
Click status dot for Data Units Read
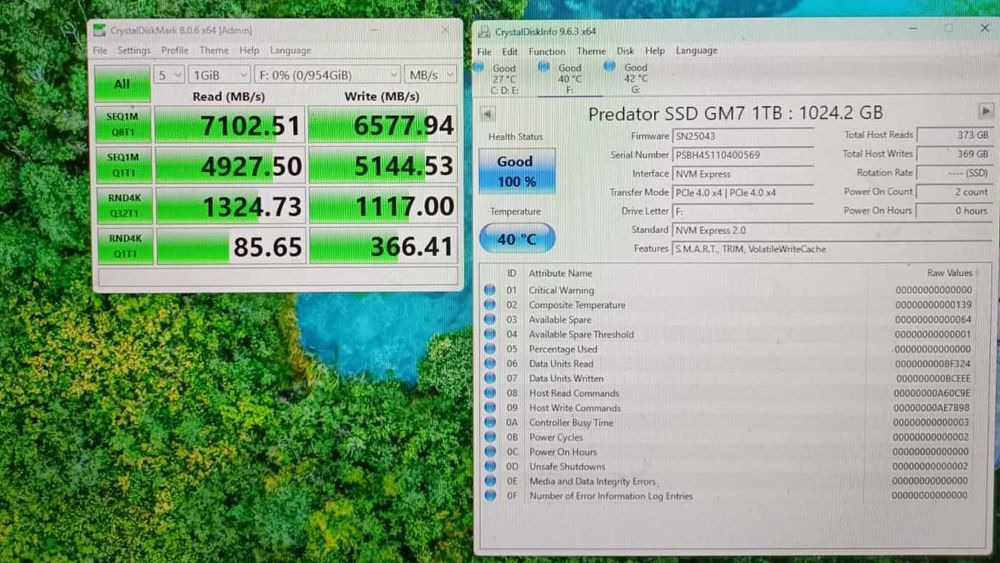pyautogui.click(x=490, y=363)
